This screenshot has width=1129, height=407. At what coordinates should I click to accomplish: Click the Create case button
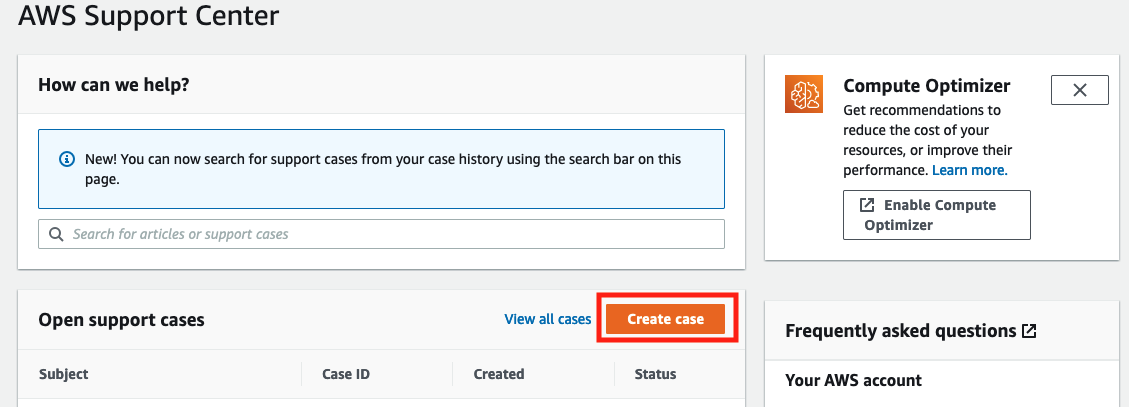click(x=665, y=318)
